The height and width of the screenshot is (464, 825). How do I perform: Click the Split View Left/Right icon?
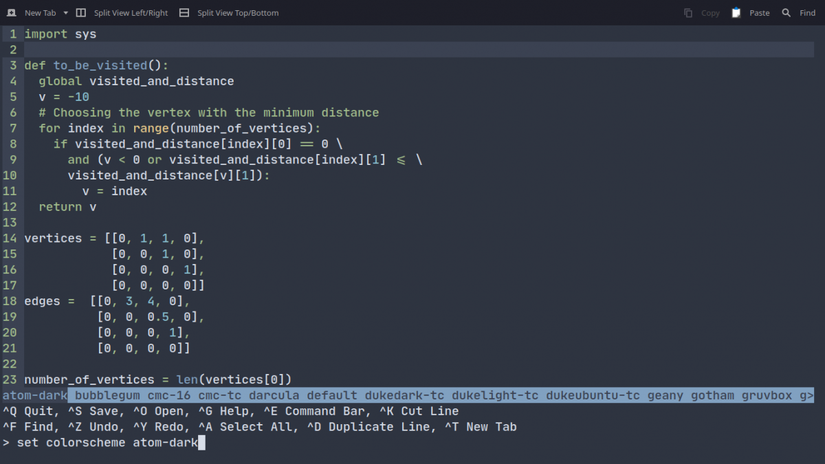81,13
